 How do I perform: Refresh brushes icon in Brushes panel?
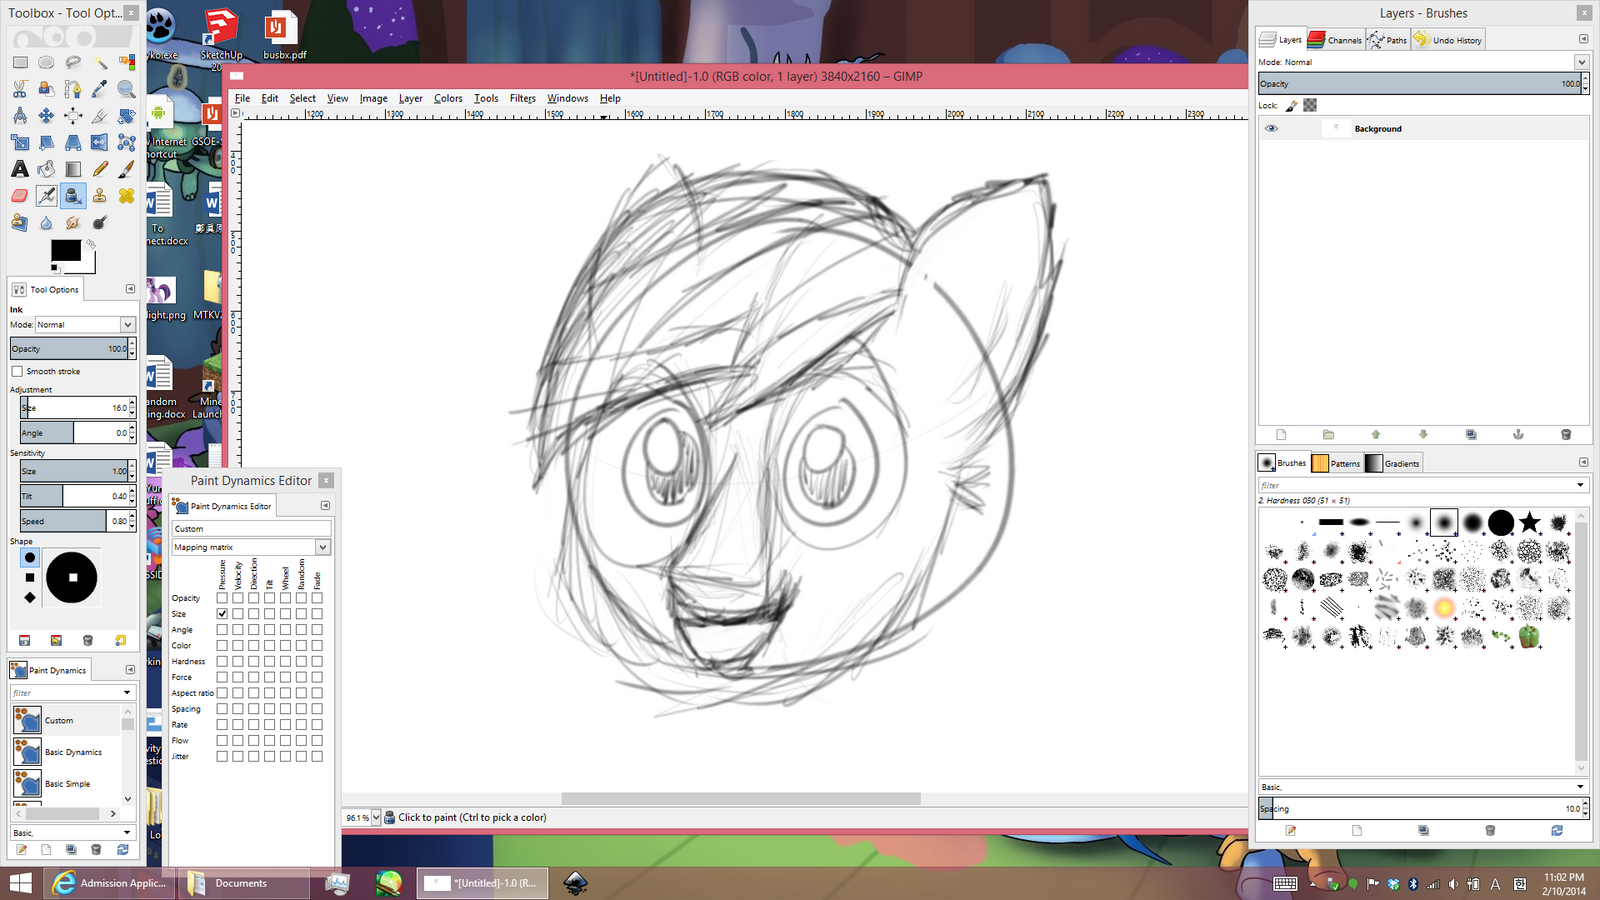coord(1557,830)
